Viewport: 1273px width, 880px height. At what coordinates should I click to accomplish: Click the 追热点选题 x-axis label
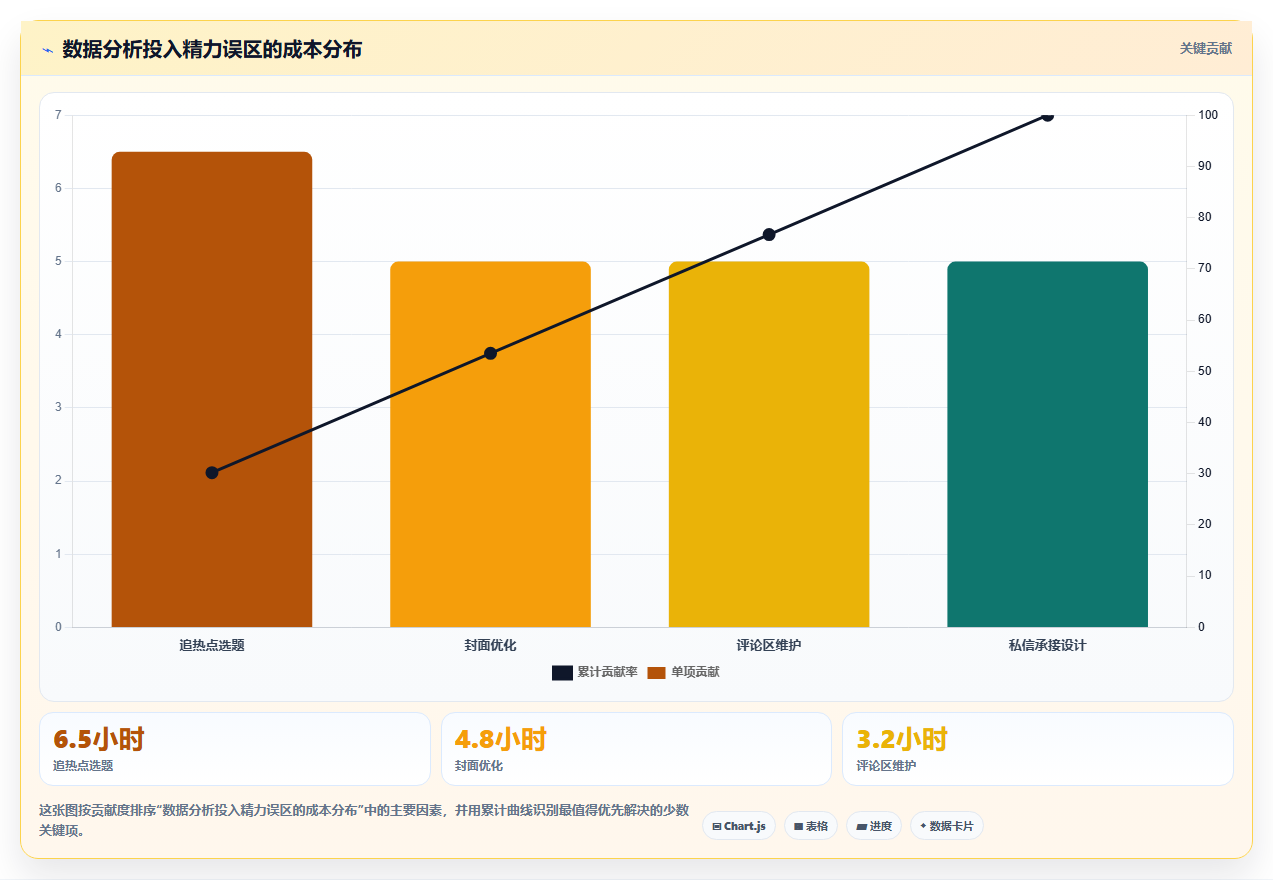pos(212,645)
